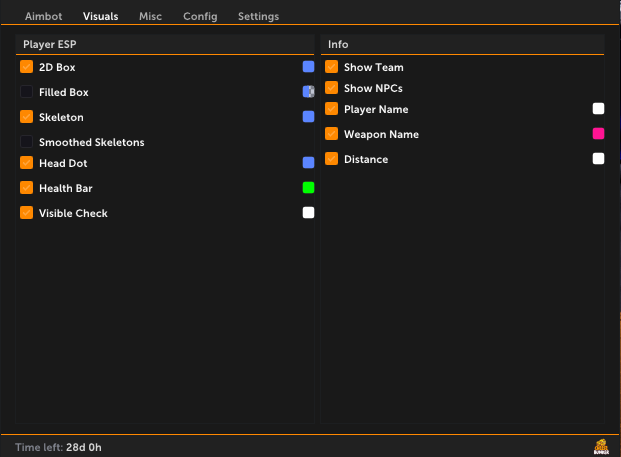Select the Visuals tab
The height and width of the screenshot is (457, 621).
(x=101, y=16)
